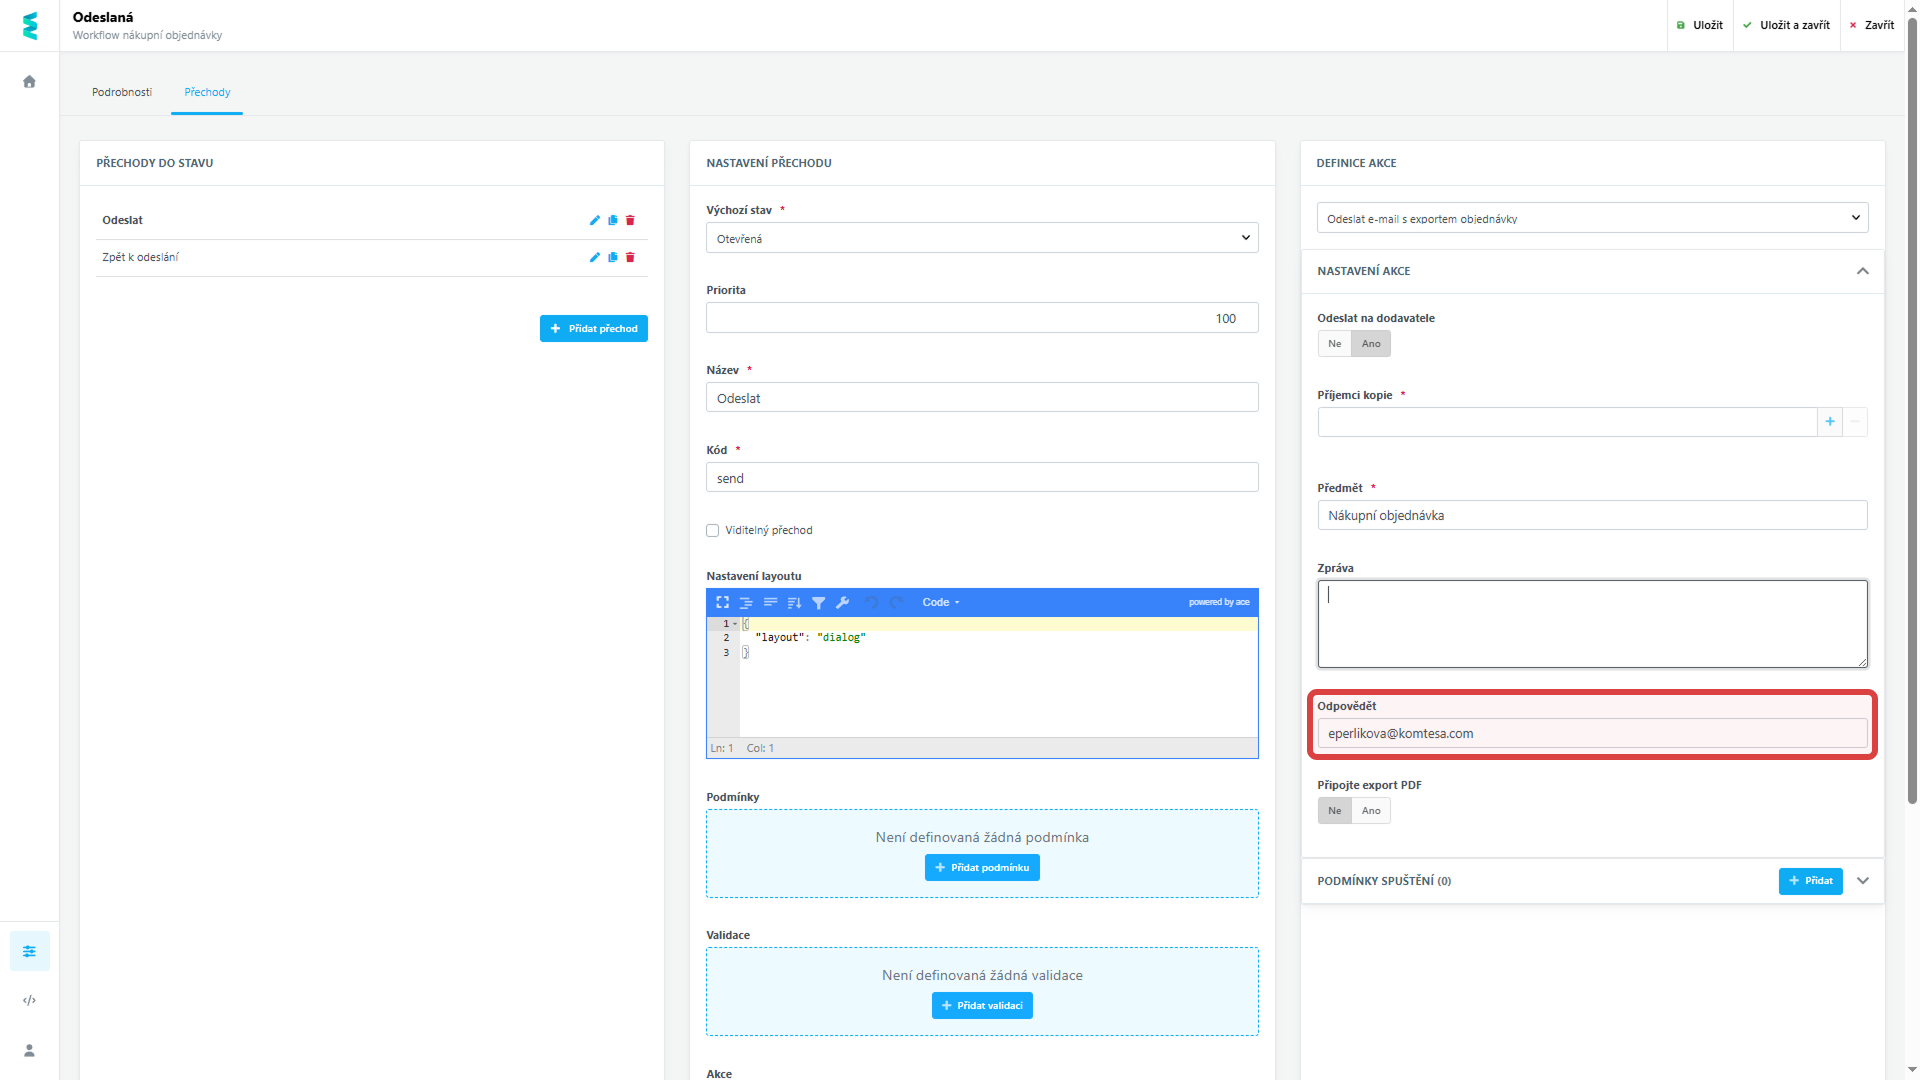Collapse the NASTAVENÍ AKCE section
The image size is (1920, 1080).
tap(1863, 271)
